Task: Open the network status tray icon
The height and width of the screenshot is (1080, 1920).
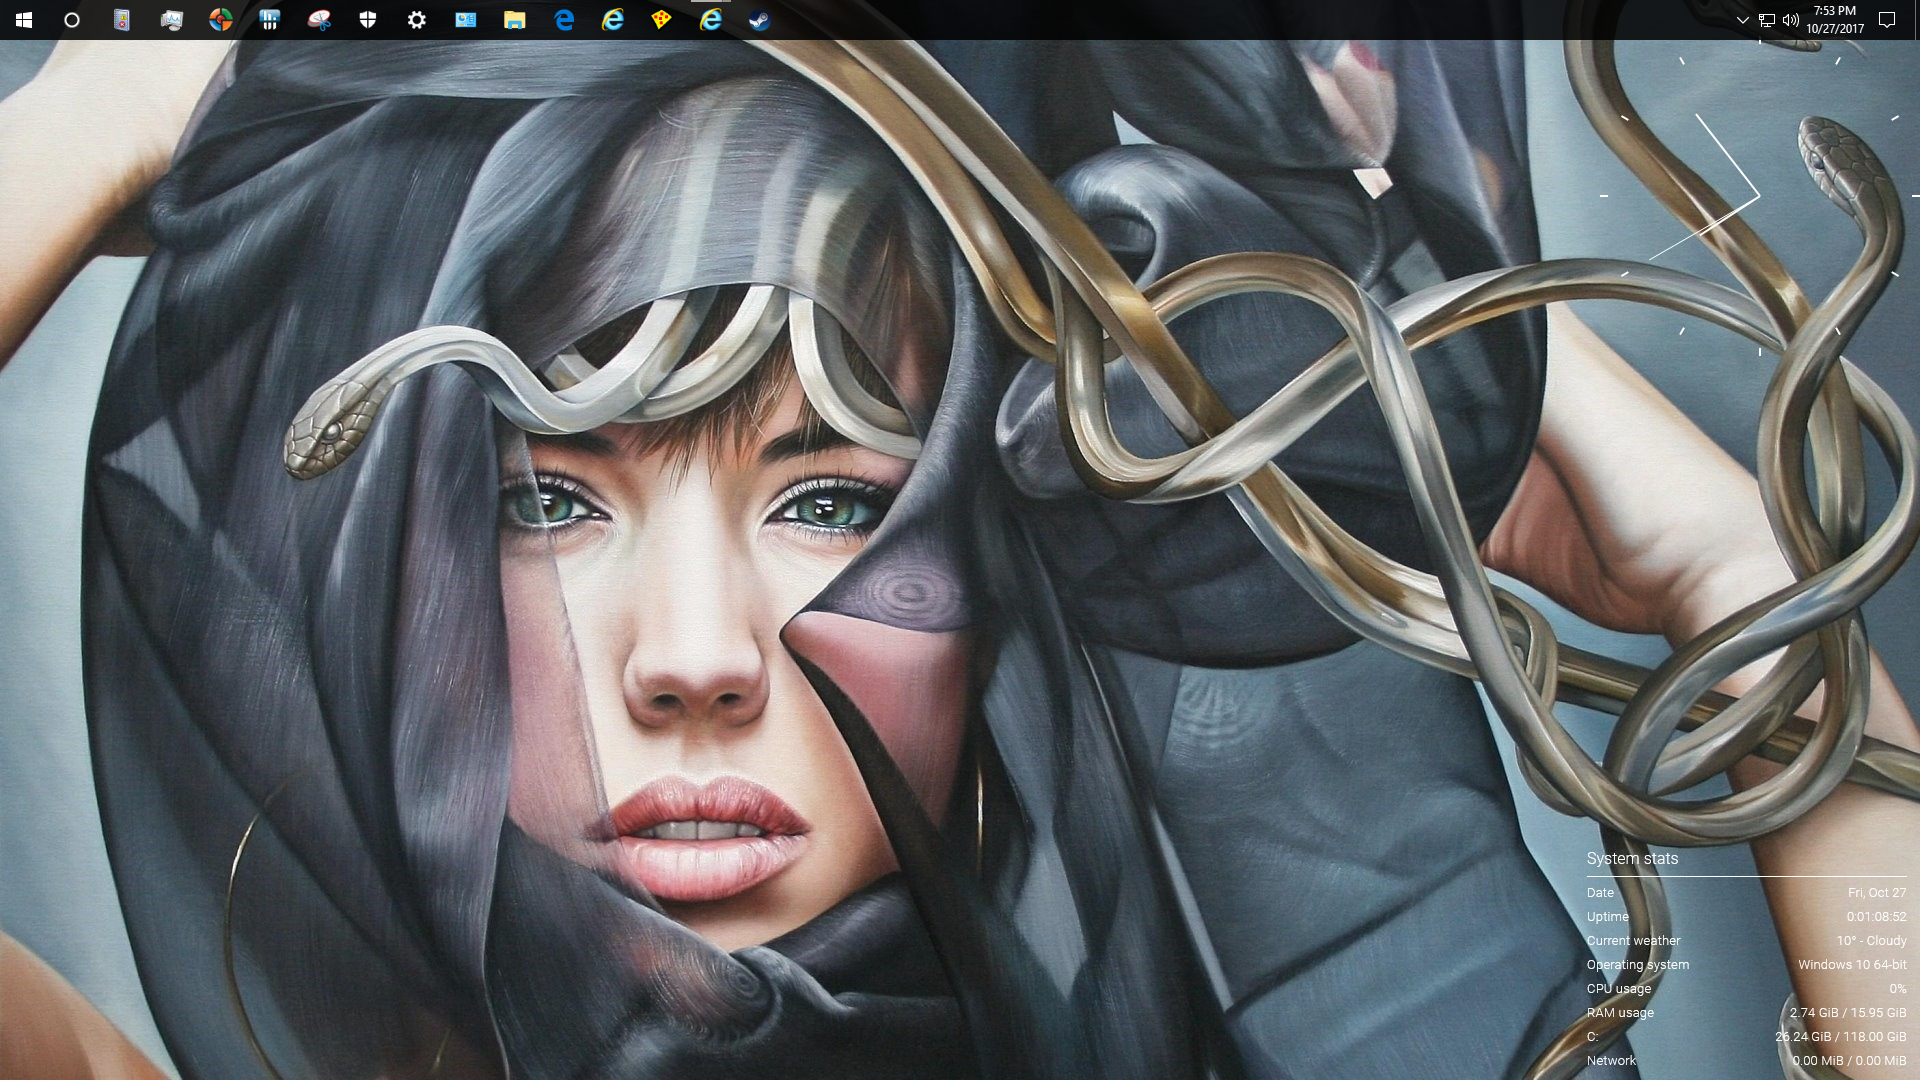Action: coord(1767,20)
